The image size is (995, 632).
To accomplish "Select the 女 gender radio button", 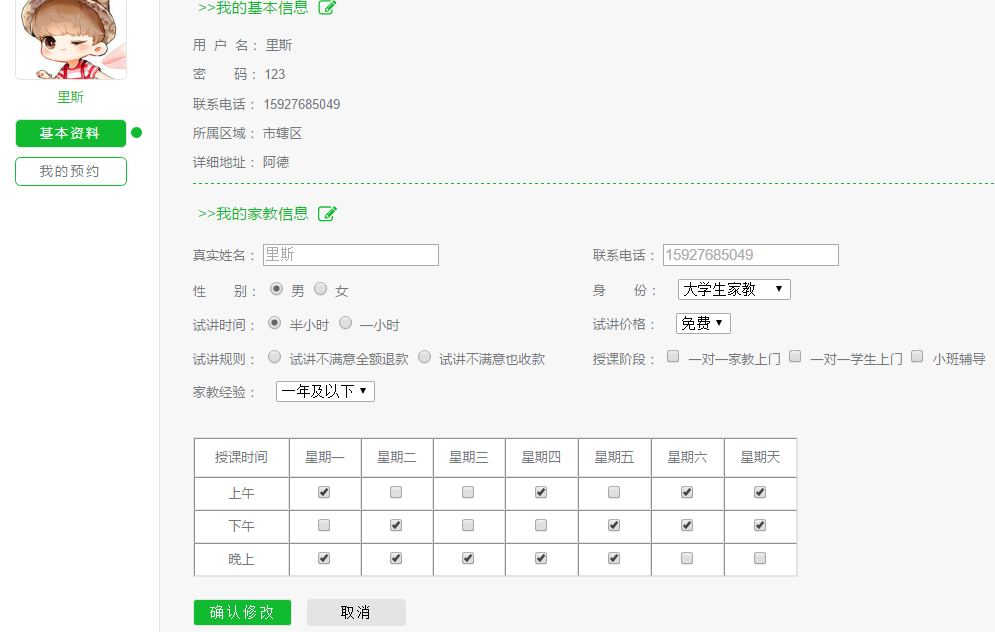I will pos(321,289).
